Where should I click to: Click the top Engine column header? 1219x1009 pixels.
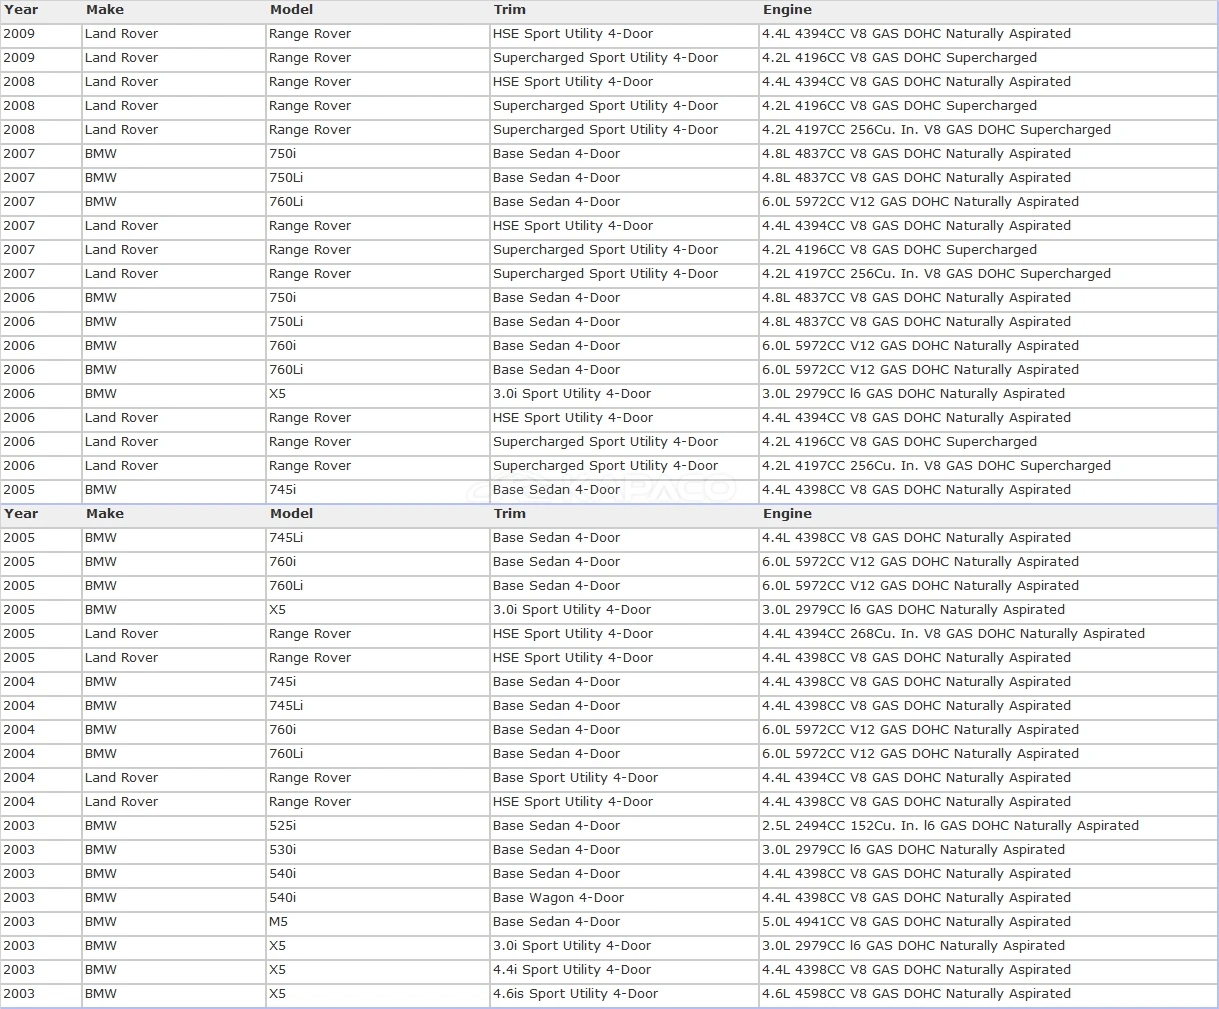[x=787, y=10]
